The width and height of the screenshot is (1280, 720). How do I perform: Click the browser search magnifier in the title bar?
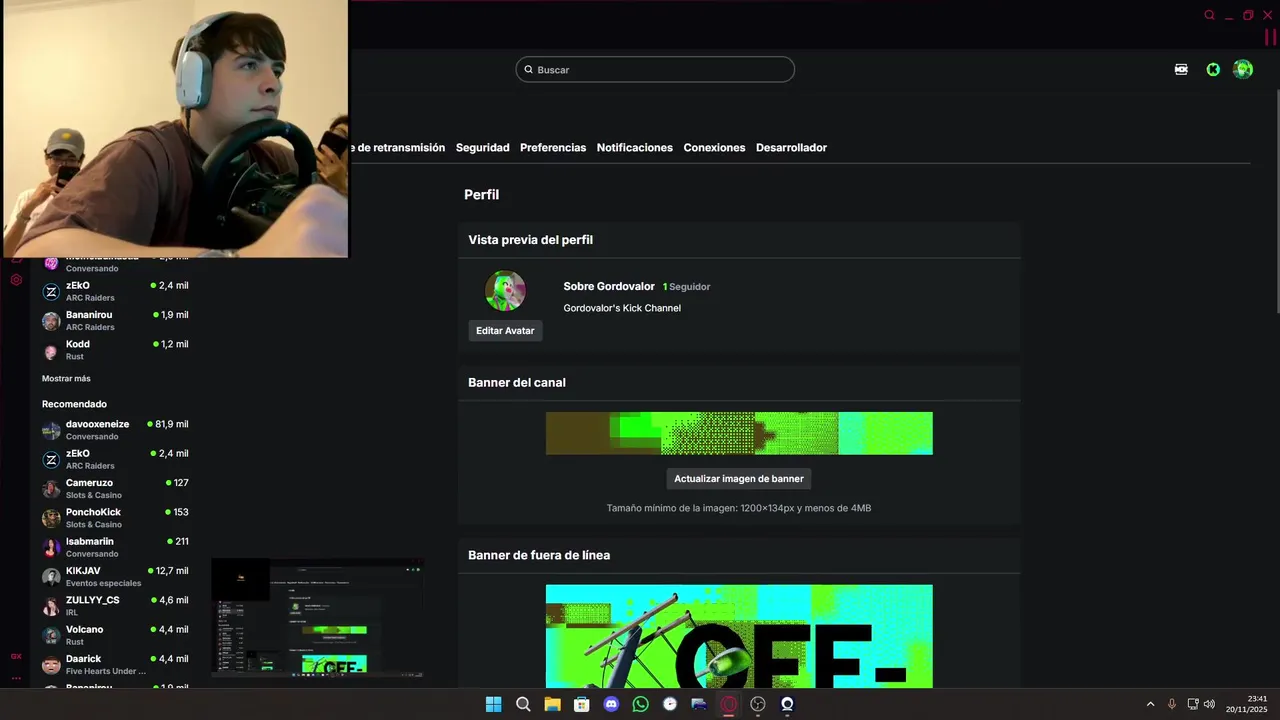pyautogui.click(x=1209, y=15)
